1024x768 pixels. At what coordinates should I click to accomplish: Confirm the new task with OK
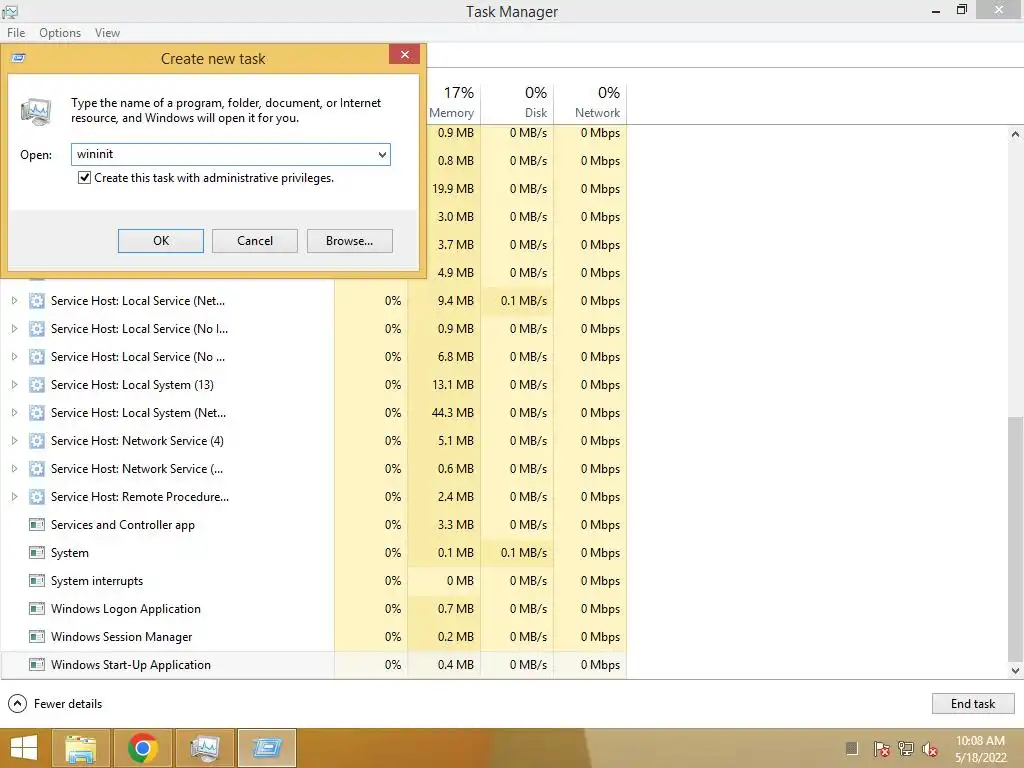(161, 241)
